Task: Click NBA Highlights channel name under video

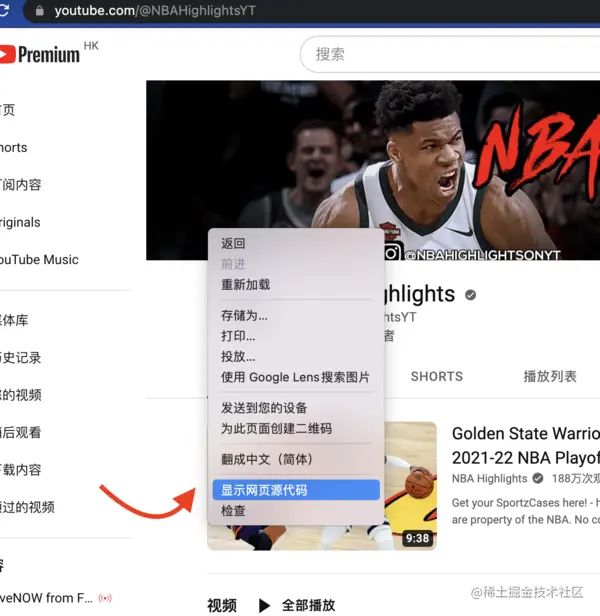Action: [x=489, y=478]
